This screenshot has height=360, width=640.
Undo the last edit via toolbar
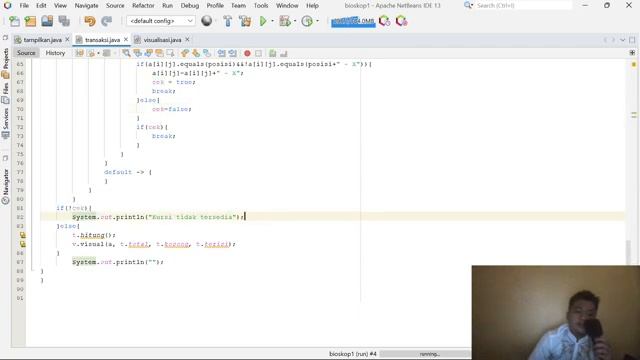point(90,21)
